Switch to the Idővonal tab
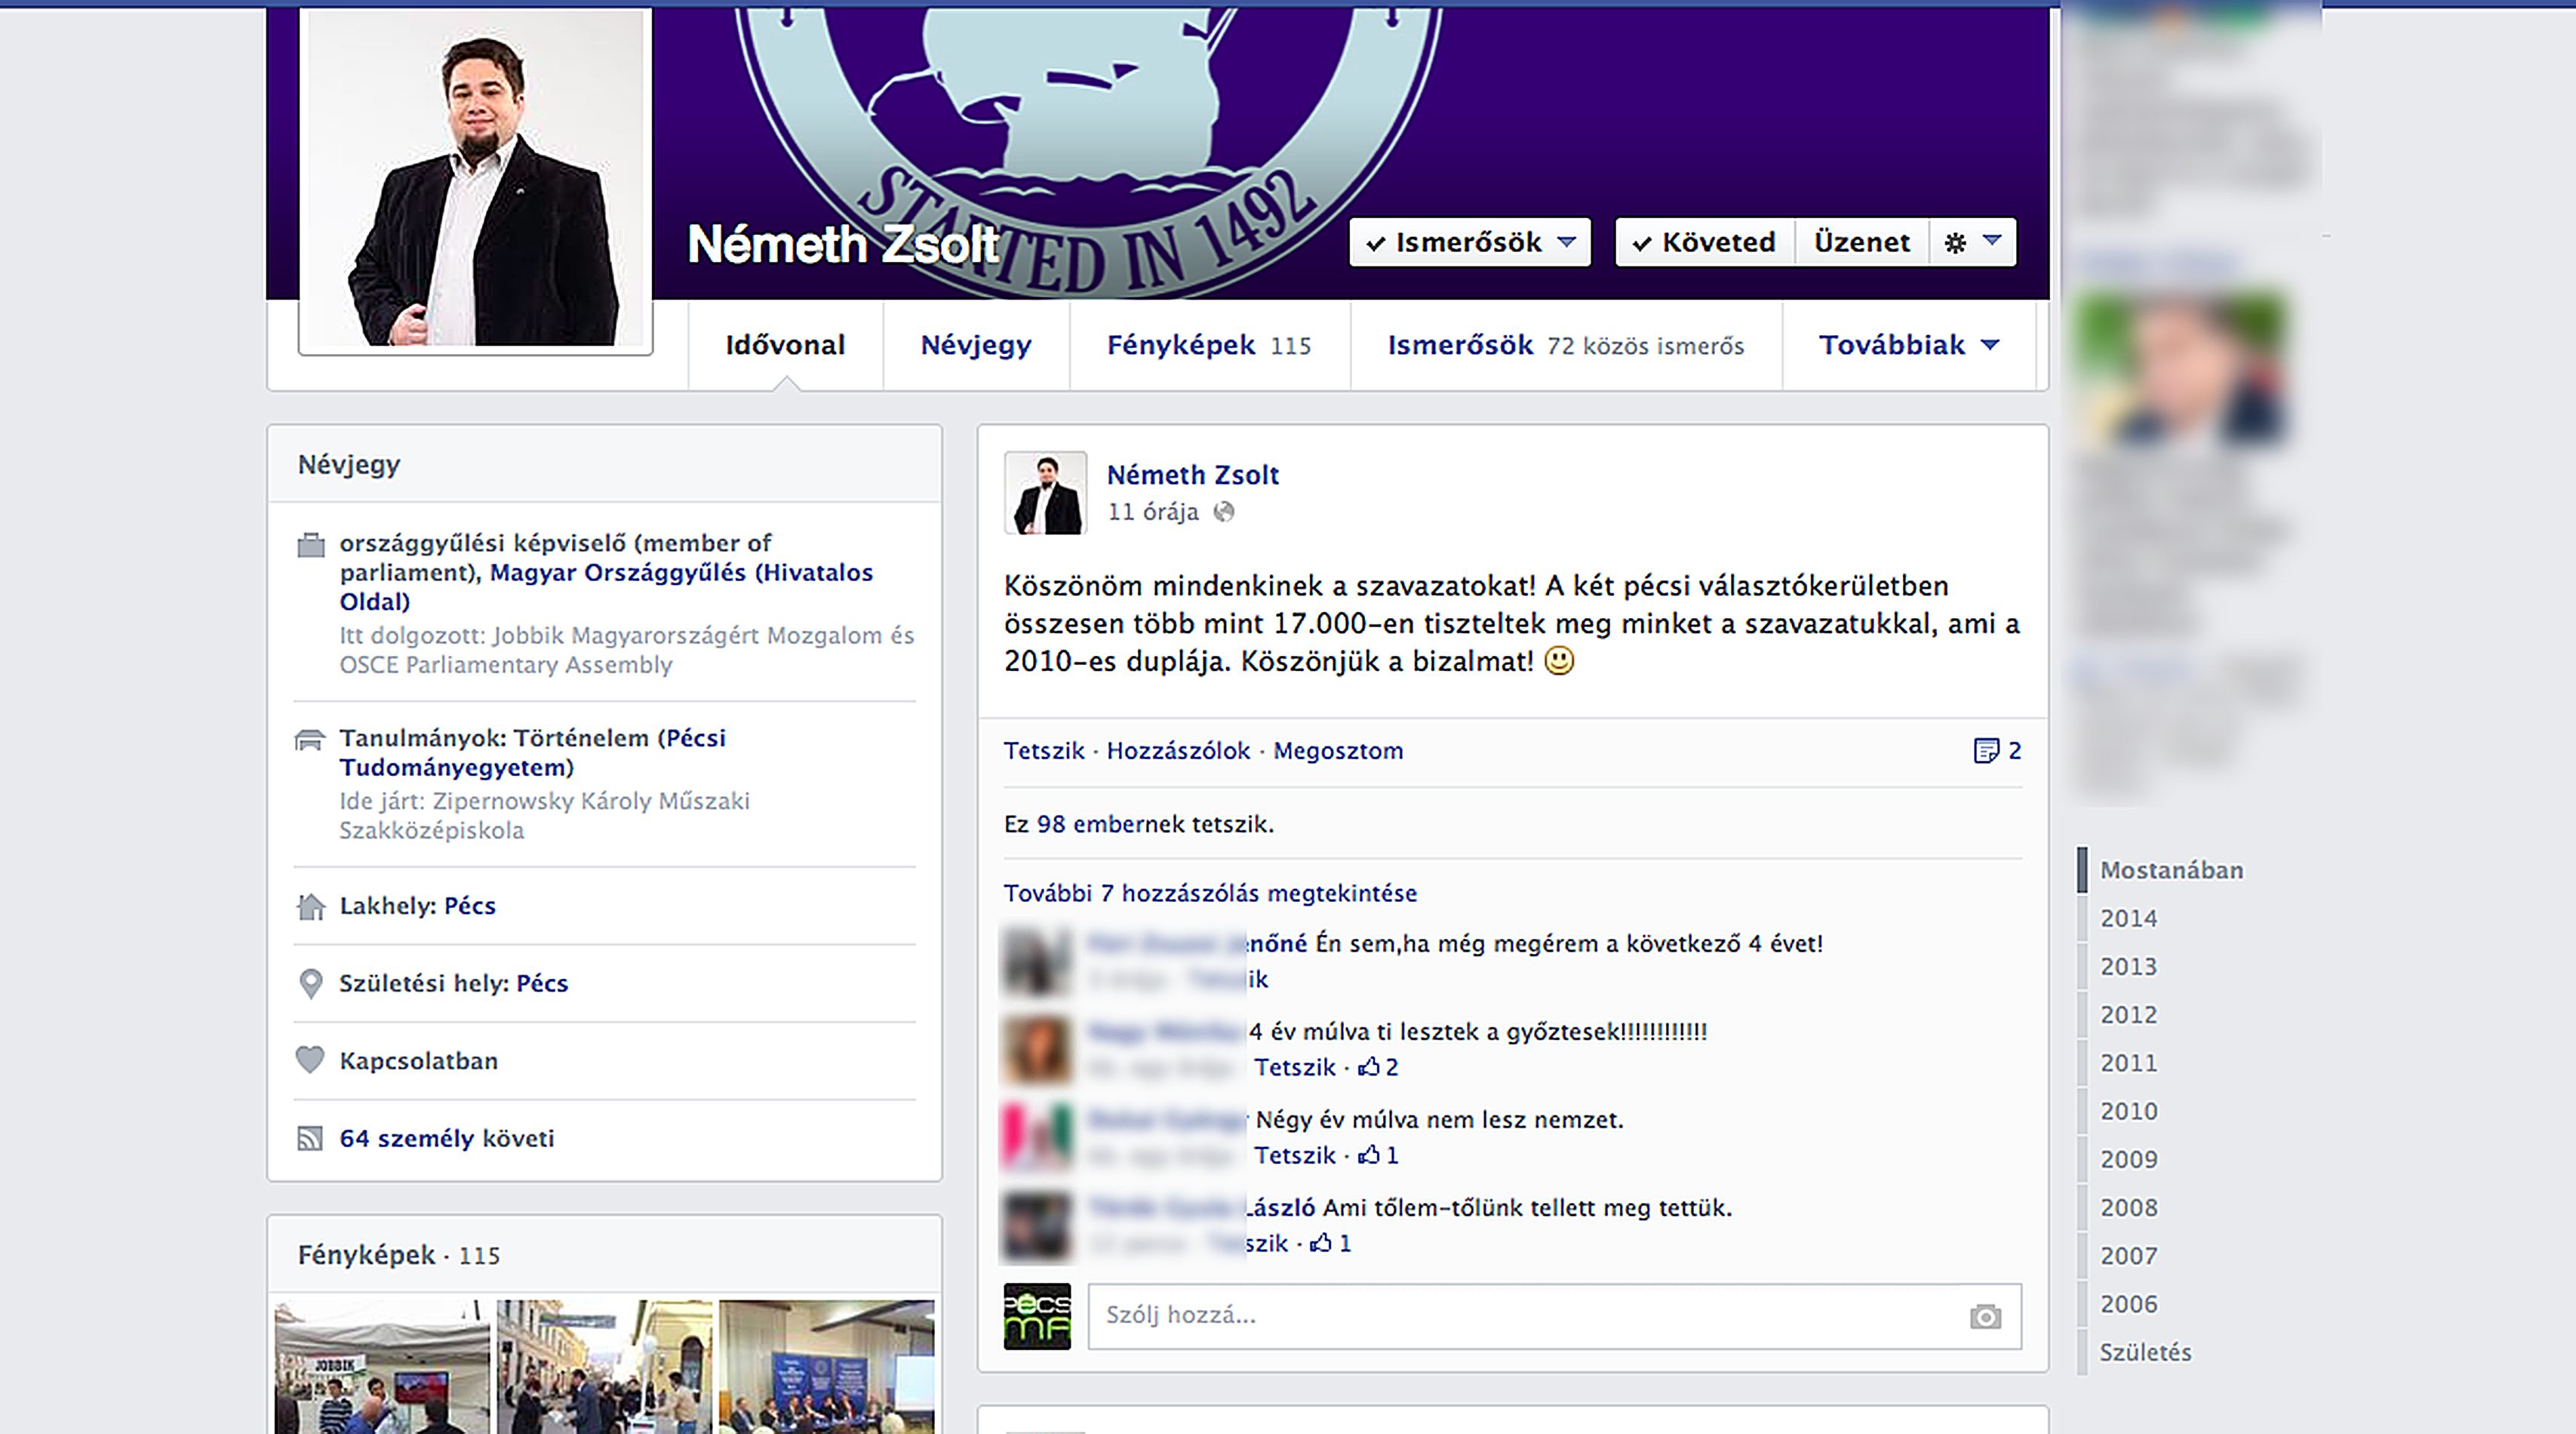Viewport: 2576px width, 1434px height. point(785,345)
